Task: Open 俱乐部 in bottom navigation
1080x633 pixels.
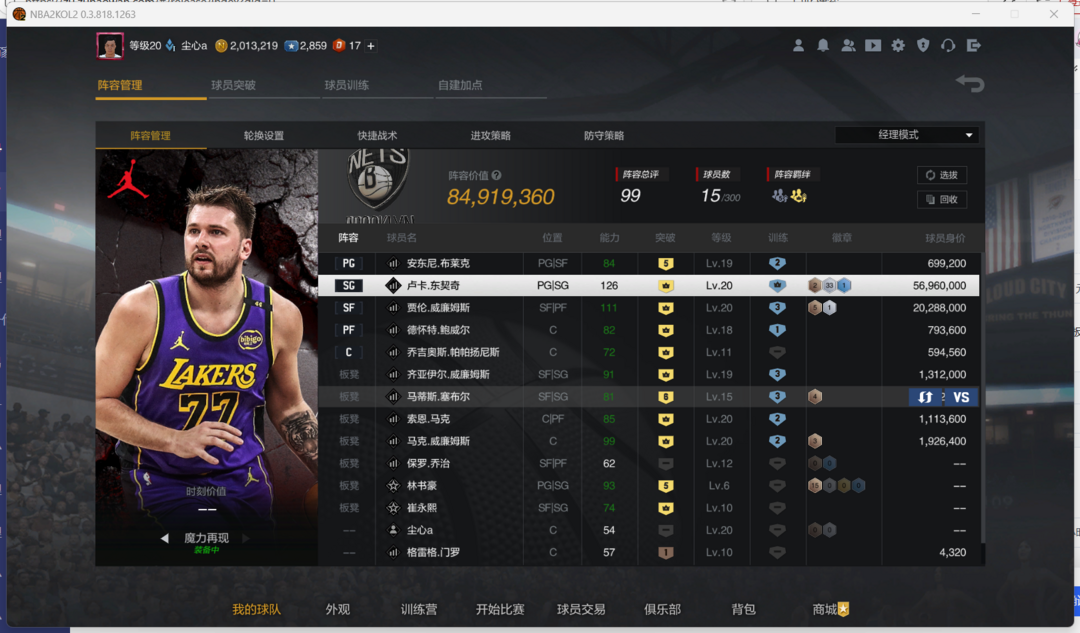Action: pyautogui.click(x=662, y=609)
